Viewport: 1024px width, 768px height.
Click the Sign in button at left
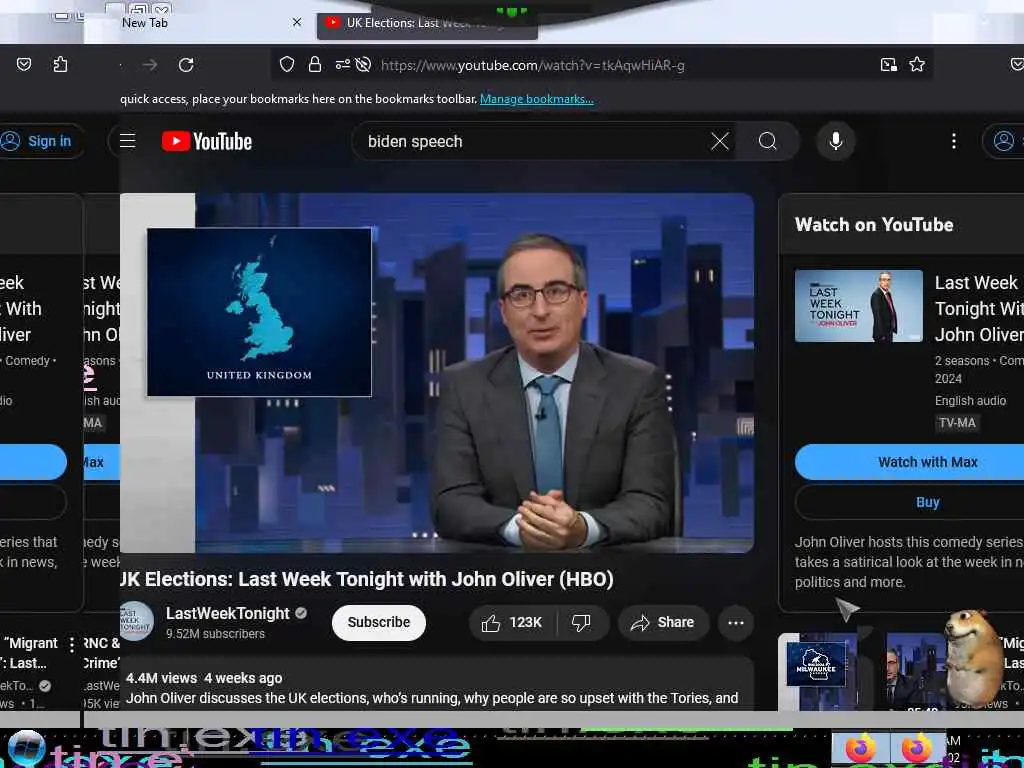click(x=39, y=141)
